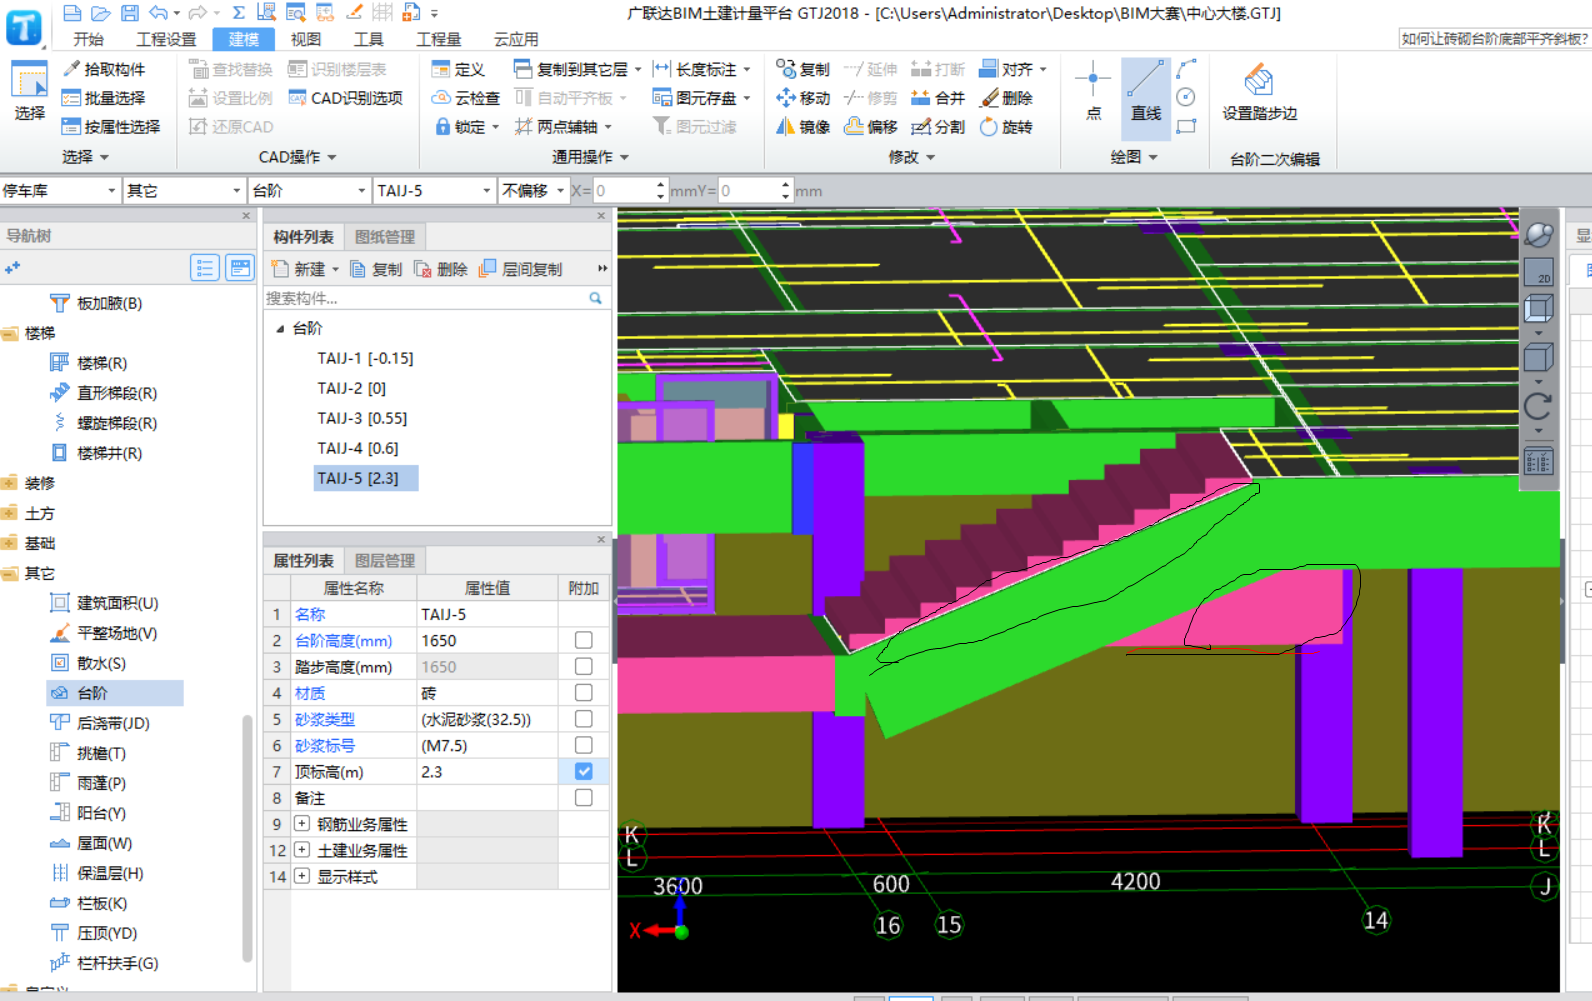Open the 视图 ribbon tab
This screenshot has width=1592, height=1001.
306,39
